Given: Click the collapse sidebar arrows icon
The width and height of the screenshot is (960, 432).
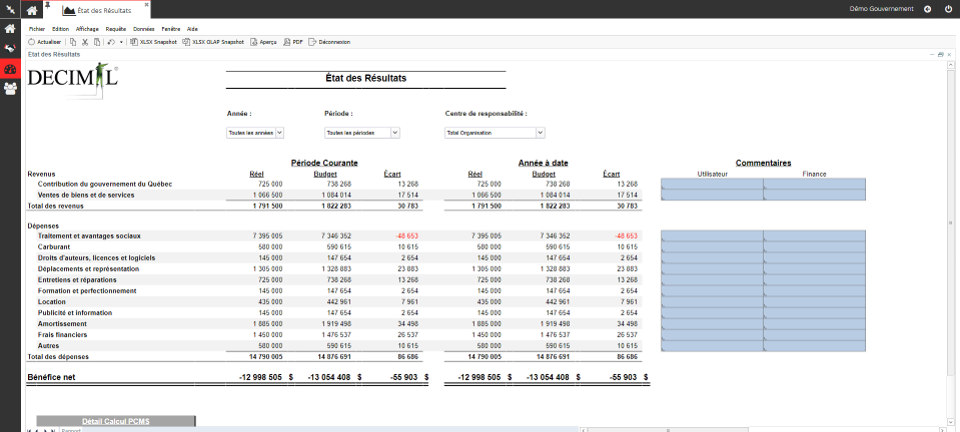Looking at the screenshot, I should tap(9, 9).
